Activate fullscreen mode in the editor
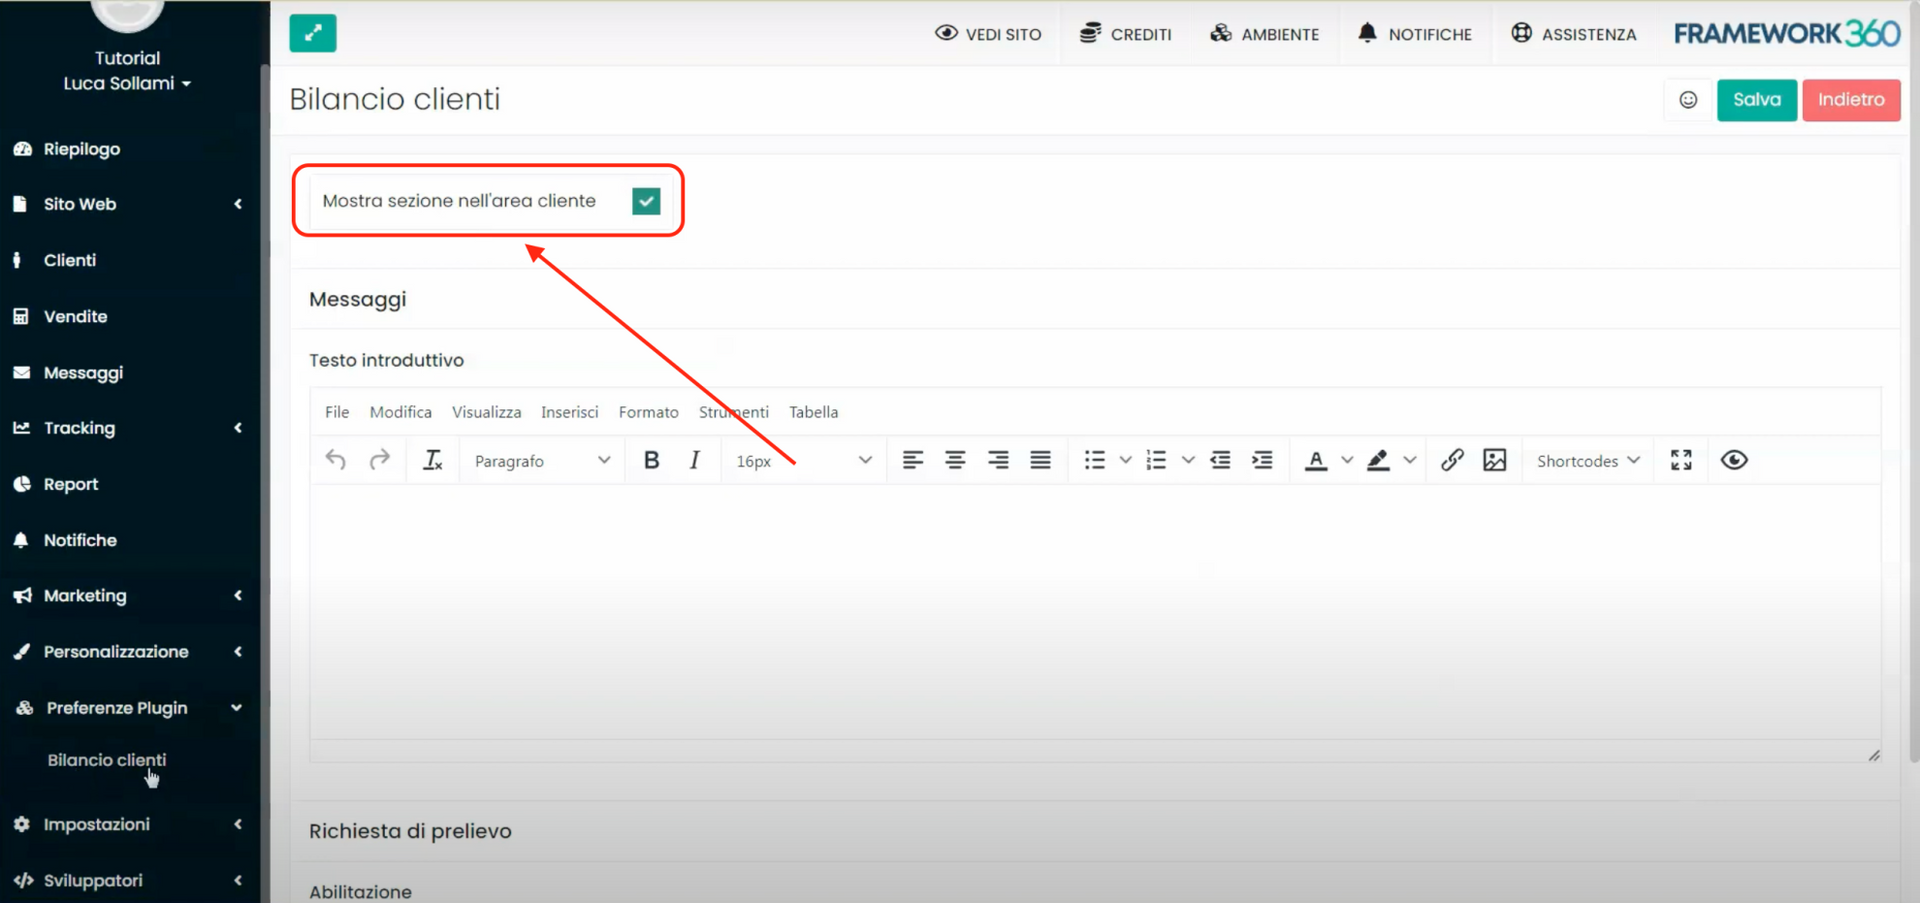 (x=1680, y=460)
